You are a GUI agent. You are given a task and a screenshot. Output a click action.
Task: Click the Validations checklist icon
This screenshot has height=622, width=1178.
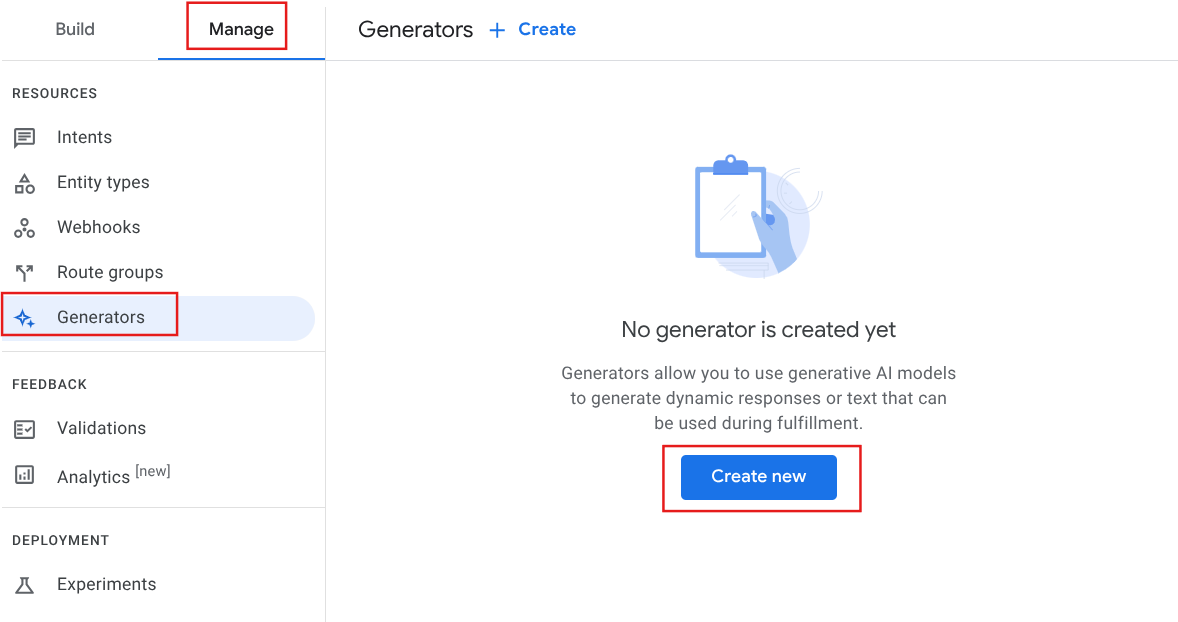coord(25,429)
